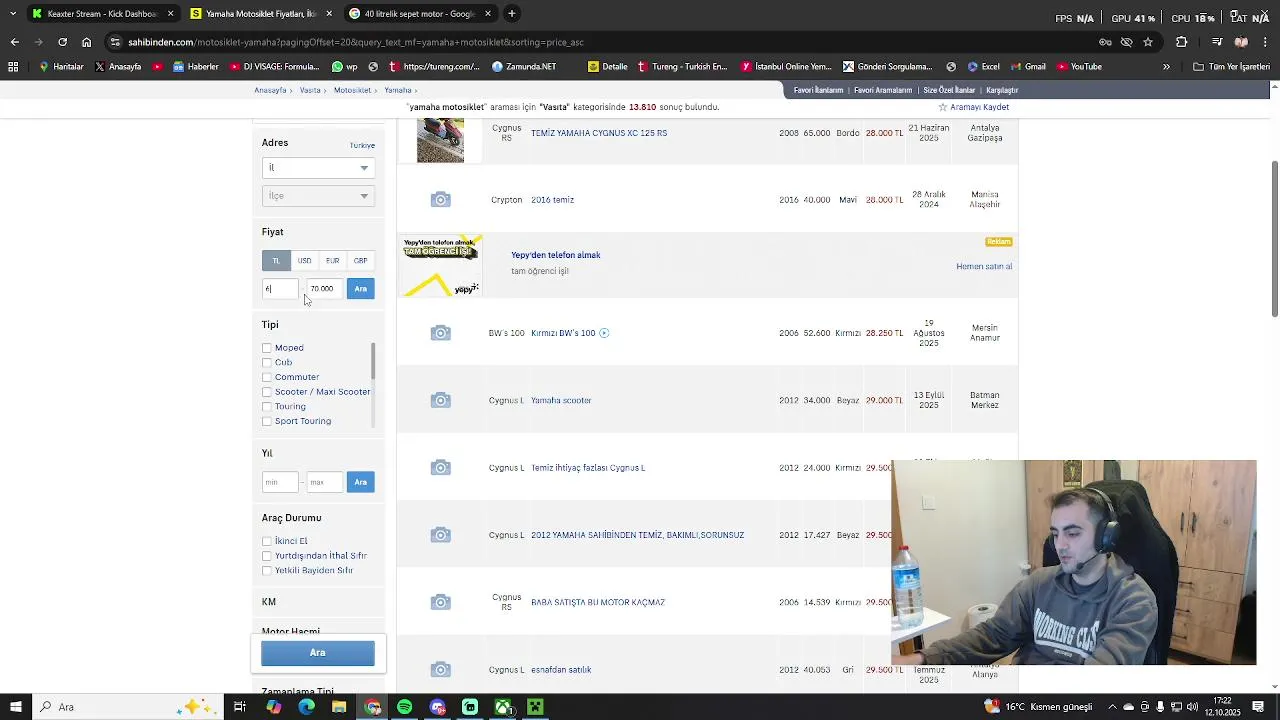Open the wp WhatsApp bookmark
Viewport: 1280px width, 720px height.
point(344,67)
